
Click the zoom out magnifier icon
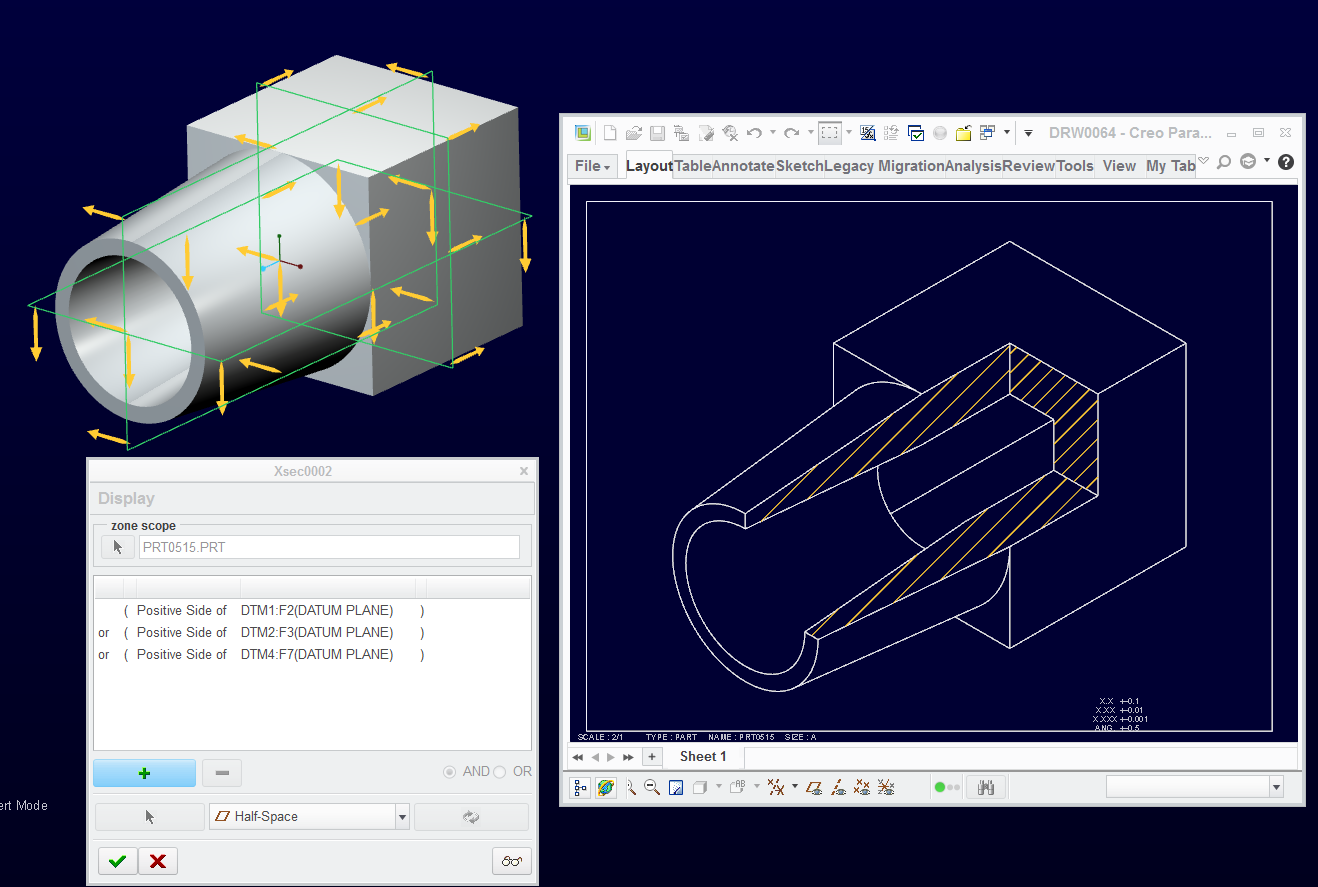[x=652, y=787]
